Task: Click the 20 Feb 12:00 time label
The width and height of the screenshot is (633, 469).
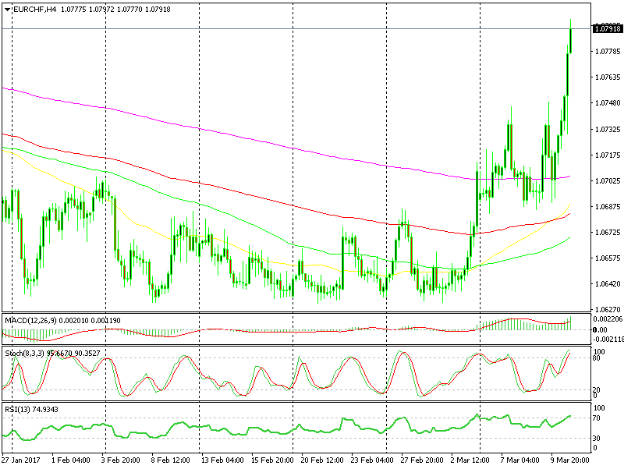Action: pyautogui.click(x=322, y=460)
